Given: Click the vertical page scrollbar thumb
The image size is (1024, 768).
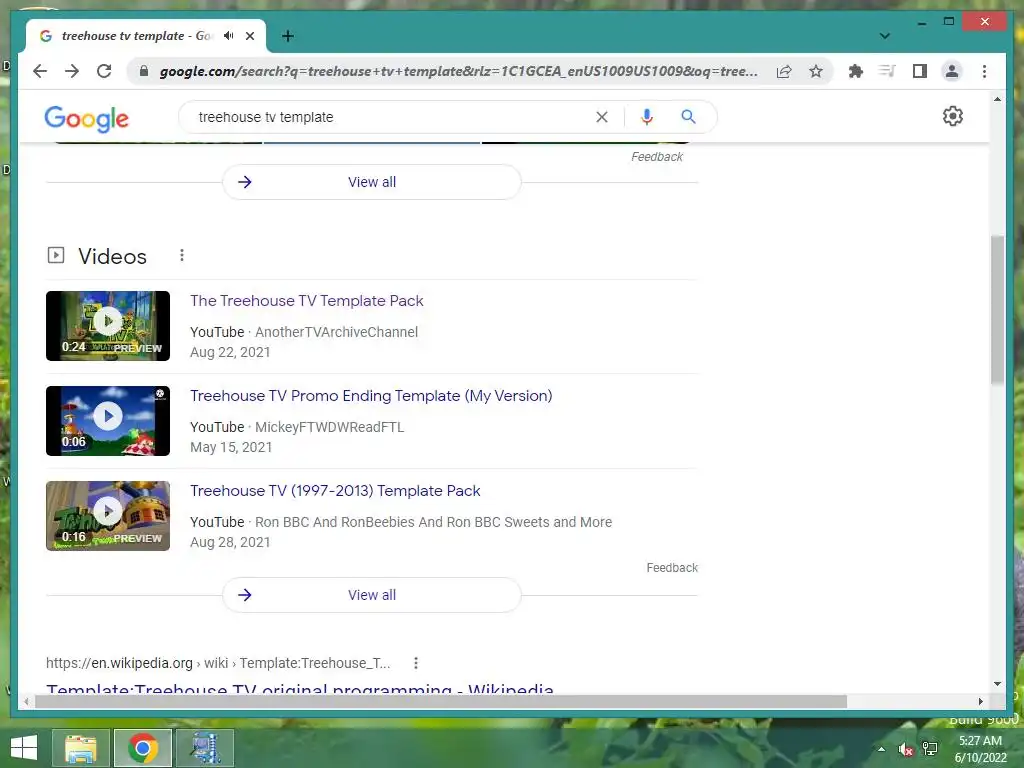Looking at the screenshot, I should pos(997,310).
